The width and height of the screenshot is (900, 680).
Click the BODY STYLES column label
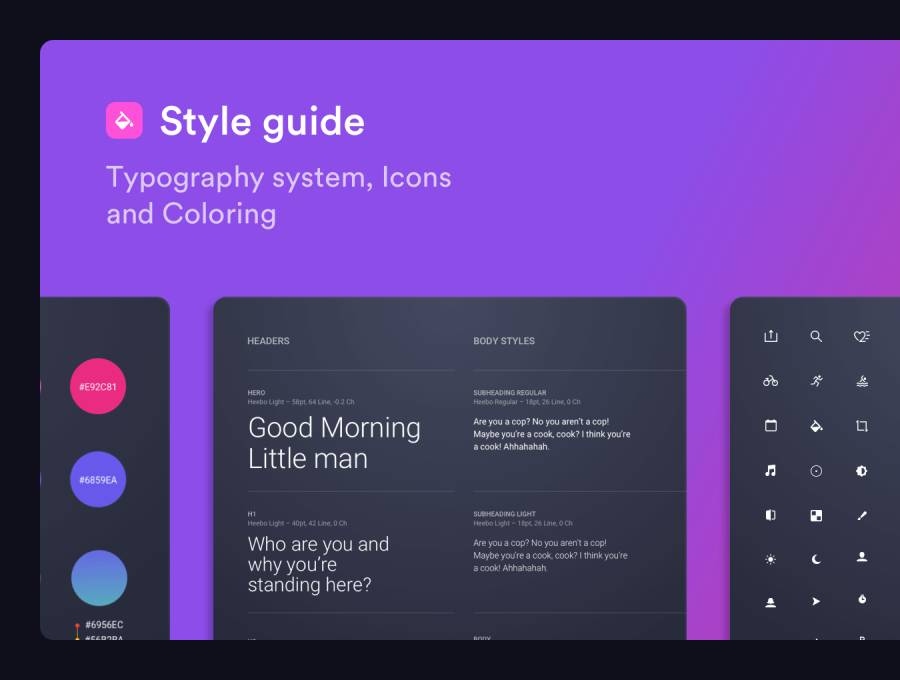[x=504, y=341]
